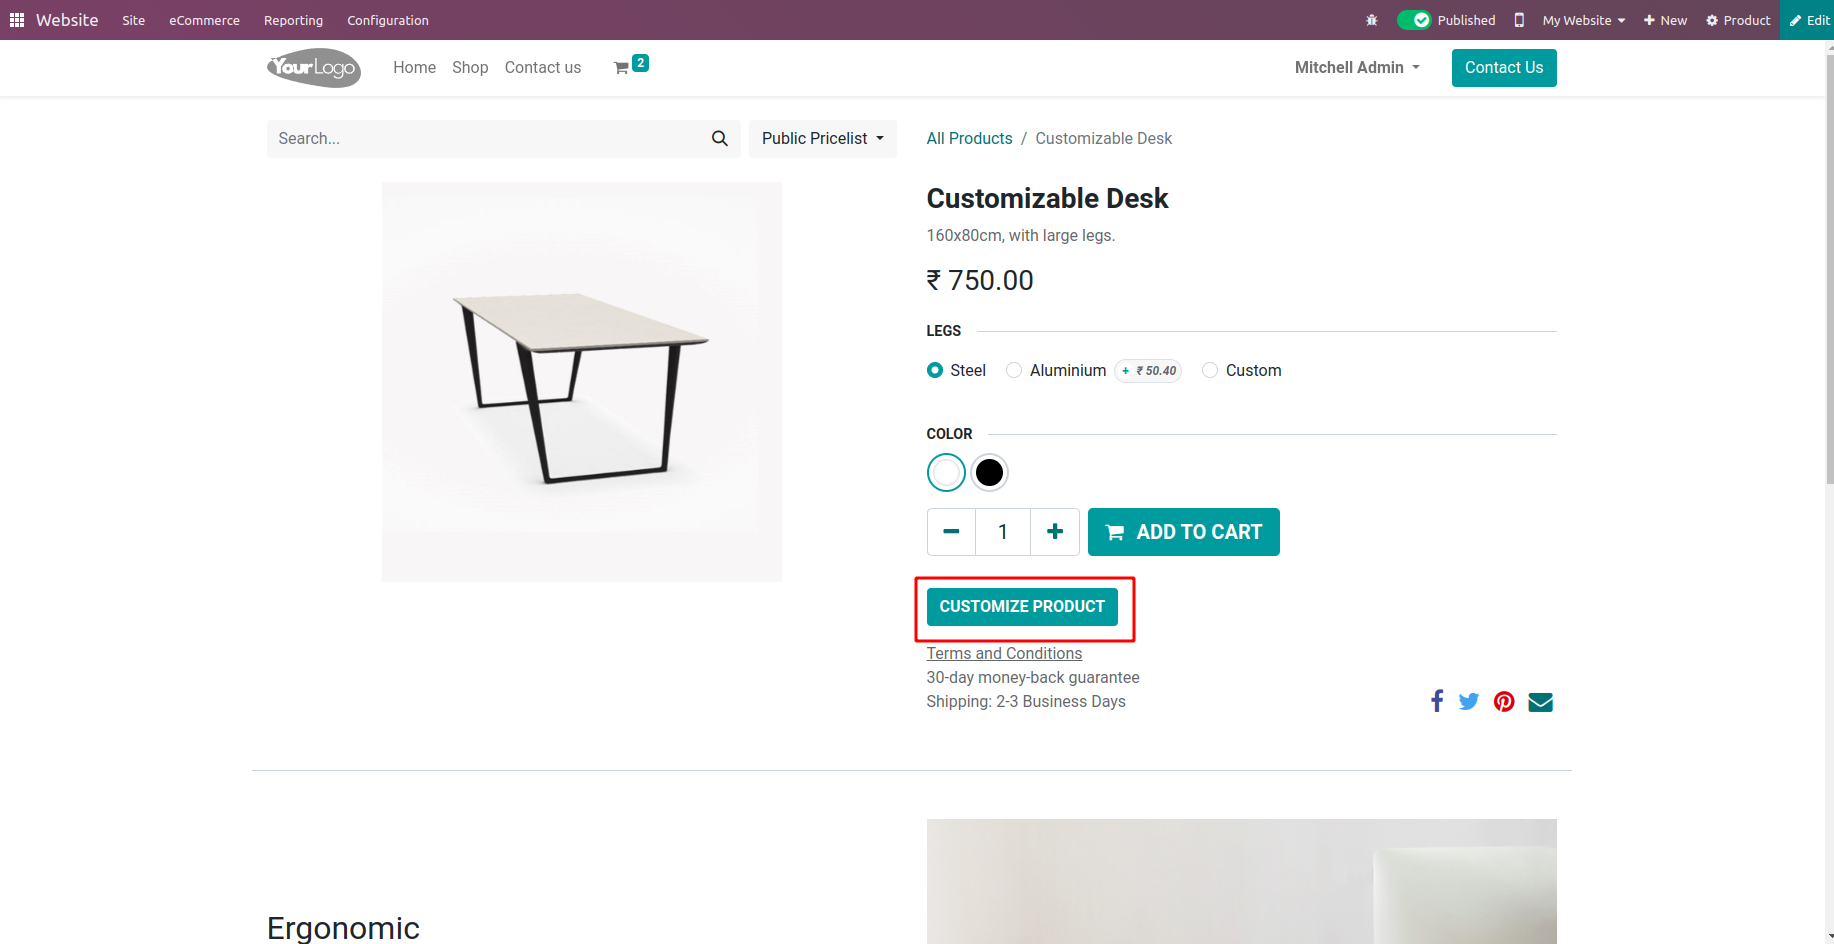Choose the black color swatch
Image resolution: width=1834 pixels, height=944 pixels.
989,473
